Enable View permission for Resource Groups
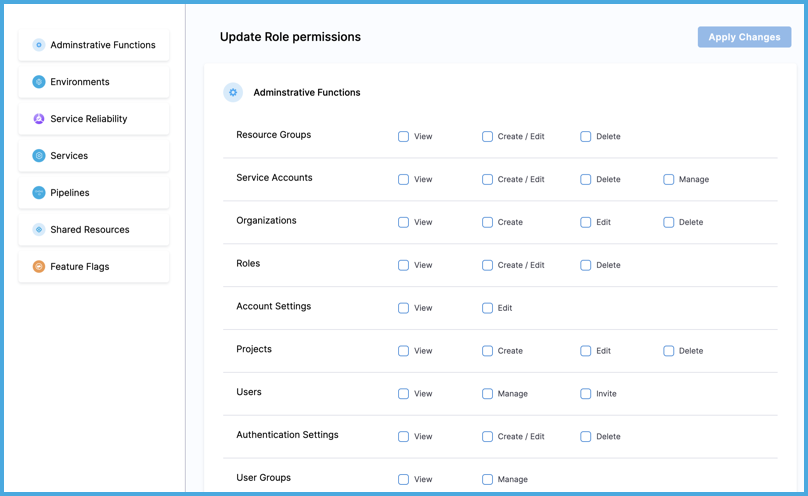 [x=404, y=137]
